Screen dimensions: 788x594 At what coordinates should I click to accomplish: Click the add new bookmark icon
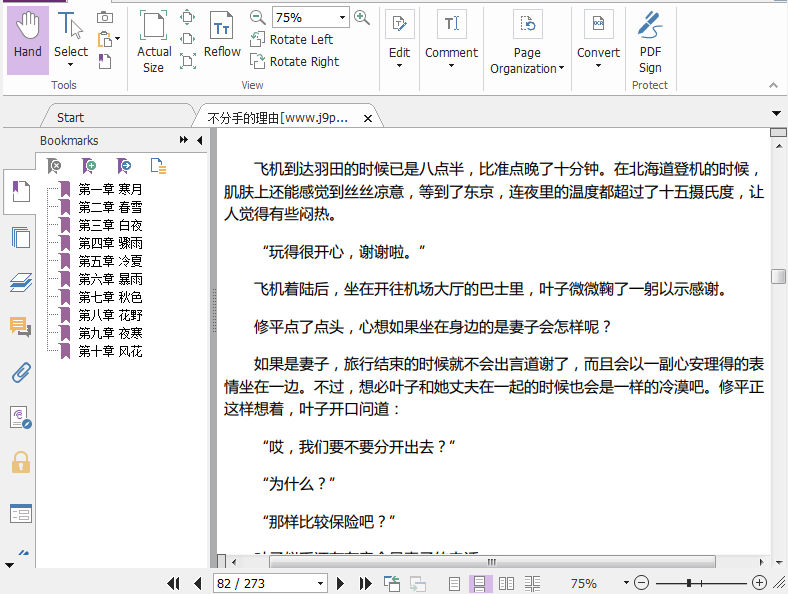pyautogui.click(x=89, y=165)
